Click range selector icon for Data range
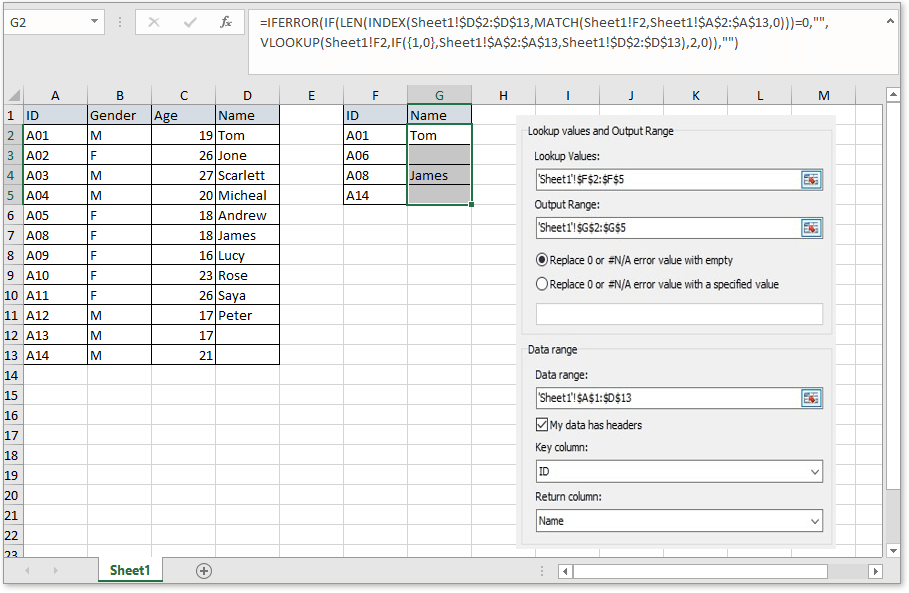The image size is (909, 593). click(811, 398)
